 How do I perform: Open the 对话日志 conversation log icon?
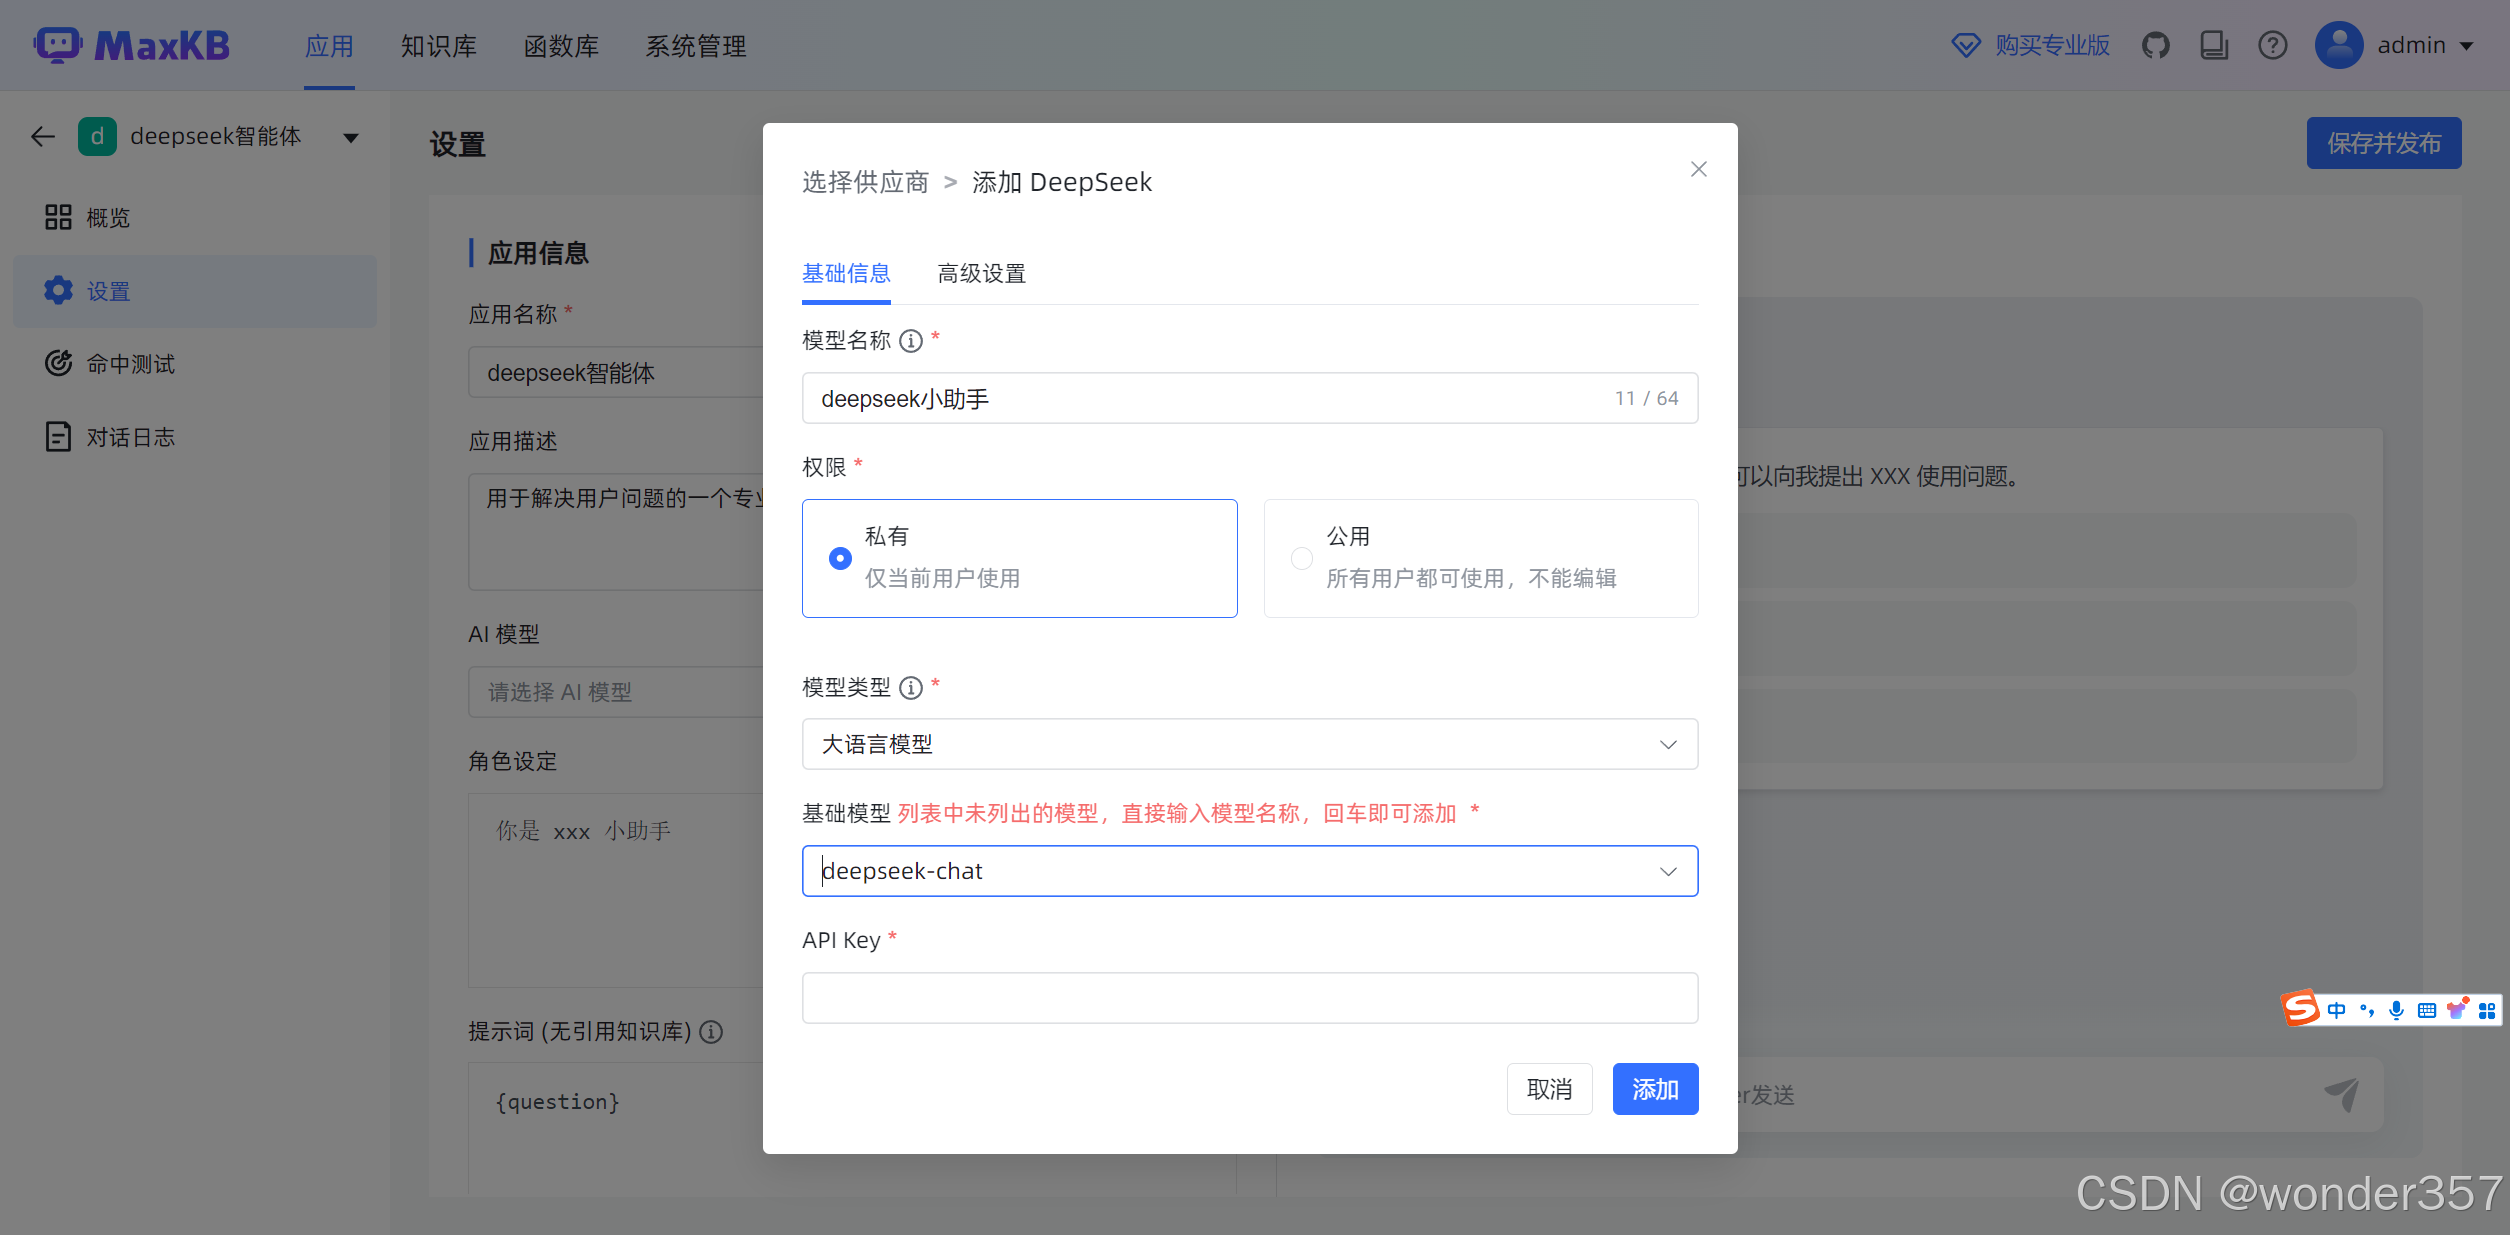click(x=58, y=436)
